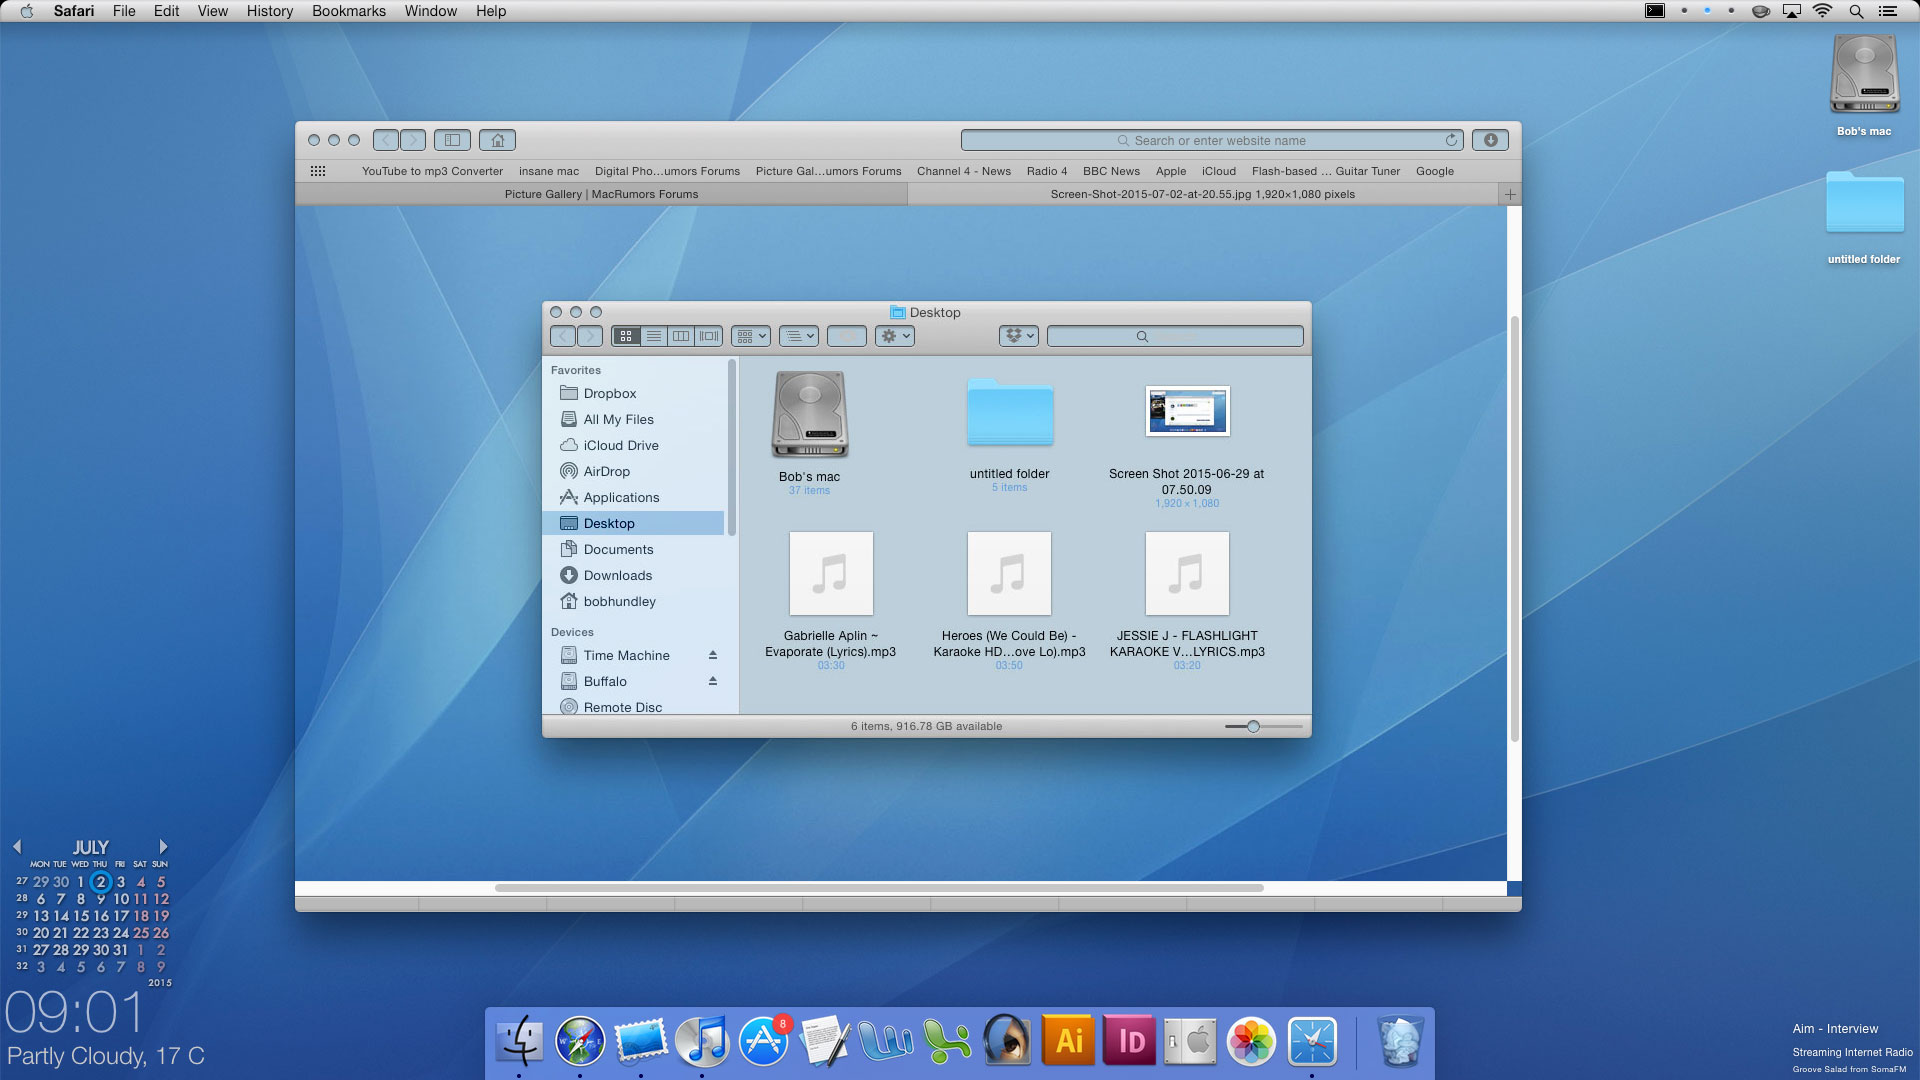1920x1080 pixels.
Task: Reload page from the address bar
Action: pyautogui.click(x=1451, y=140)
